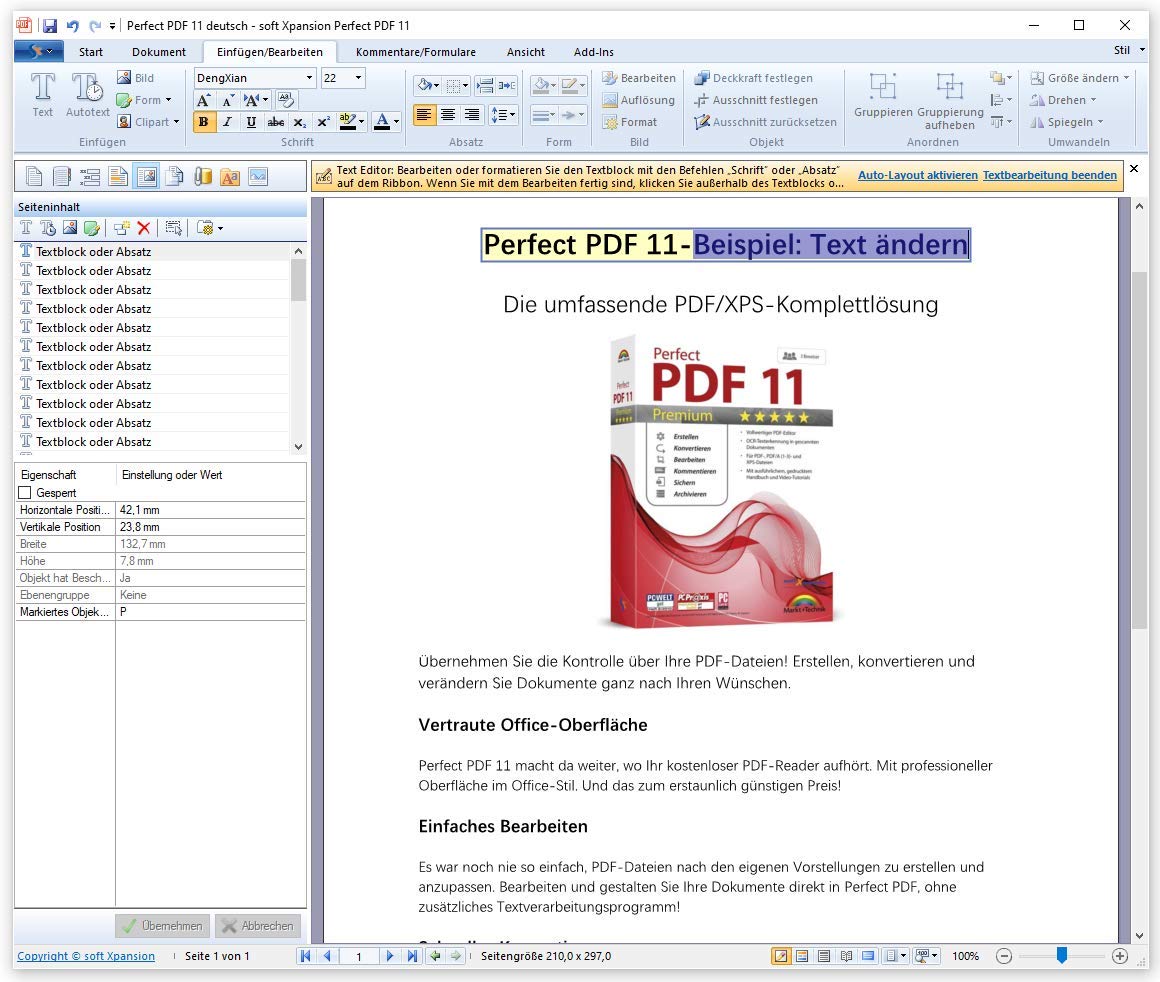Open the Add-Ins tab
Screen dimensions: 1160x982
594,52
